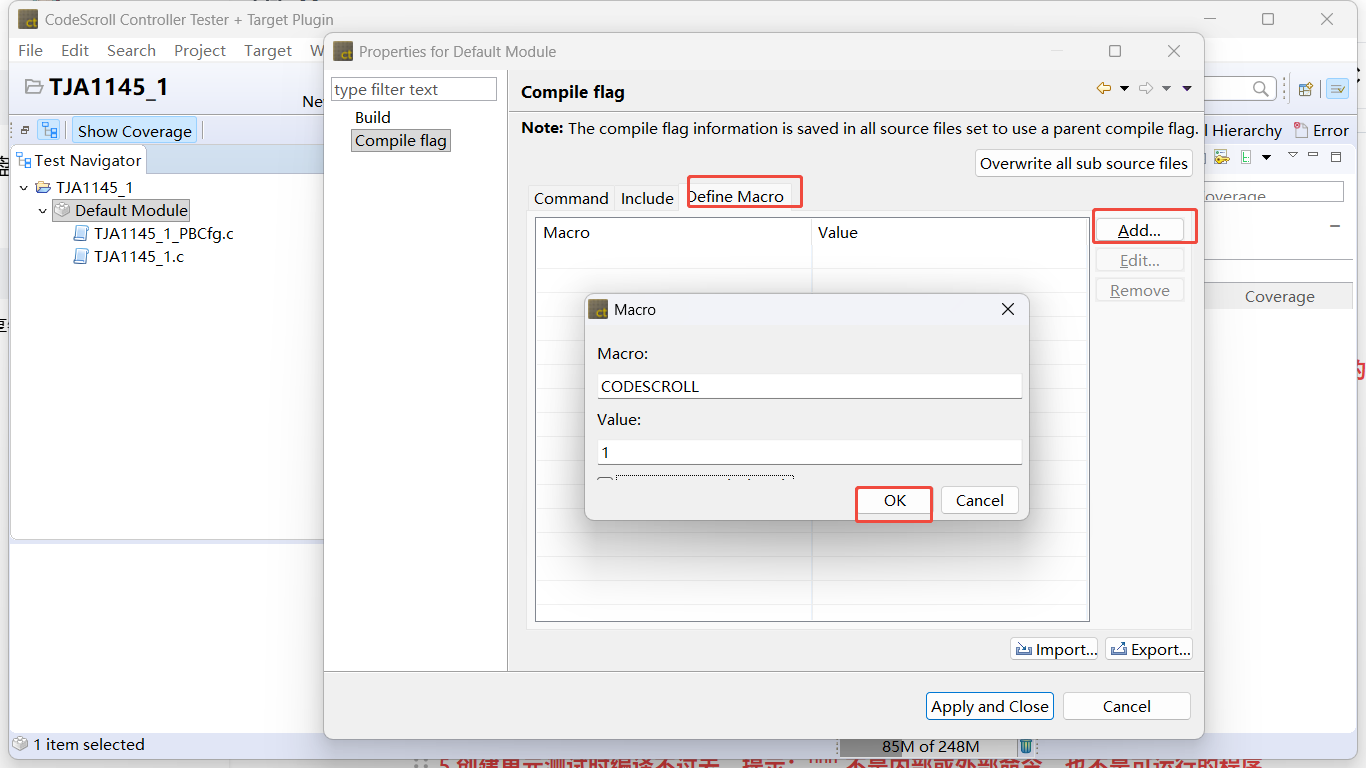
Task: Select TJA1145_1_PBCfg.c in Test Navigator
Action: (163, 234)
